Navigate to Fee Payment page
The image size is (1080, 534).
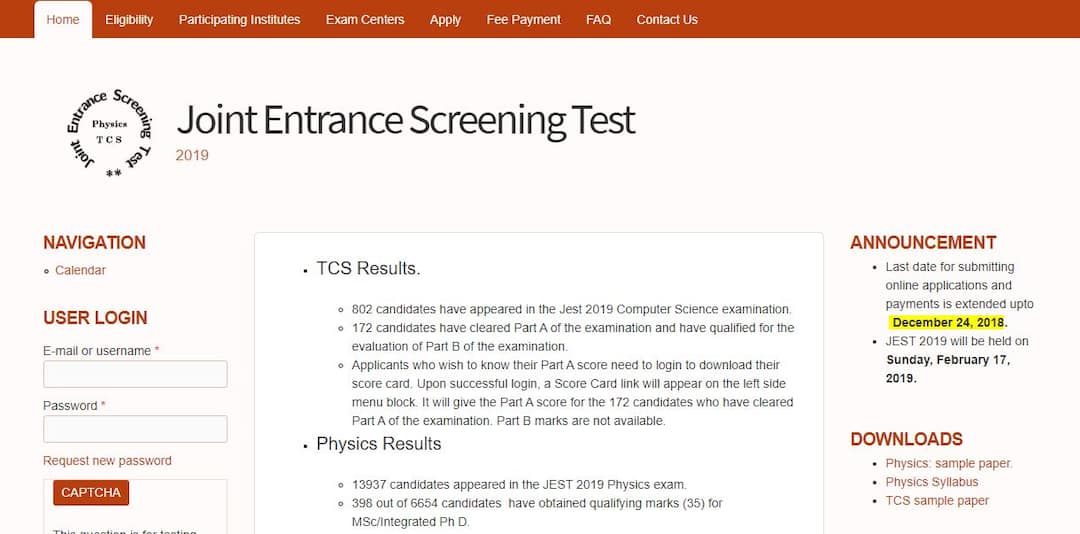pos(523,19)
